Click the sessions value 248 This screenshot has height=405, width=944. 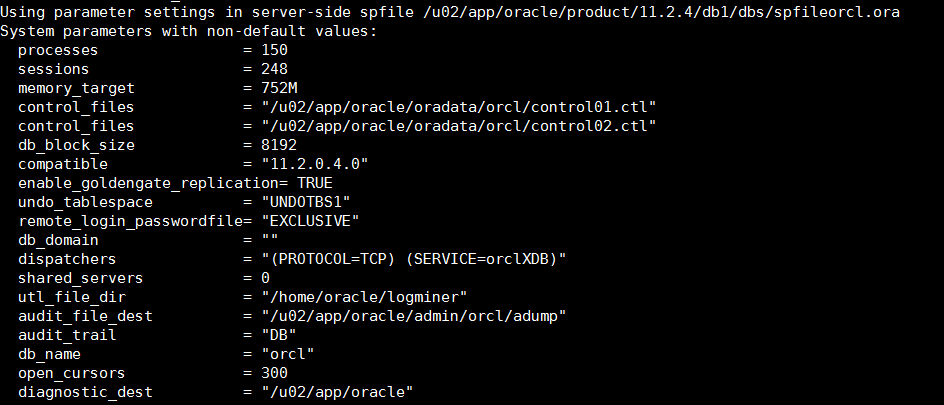point(274,68)
